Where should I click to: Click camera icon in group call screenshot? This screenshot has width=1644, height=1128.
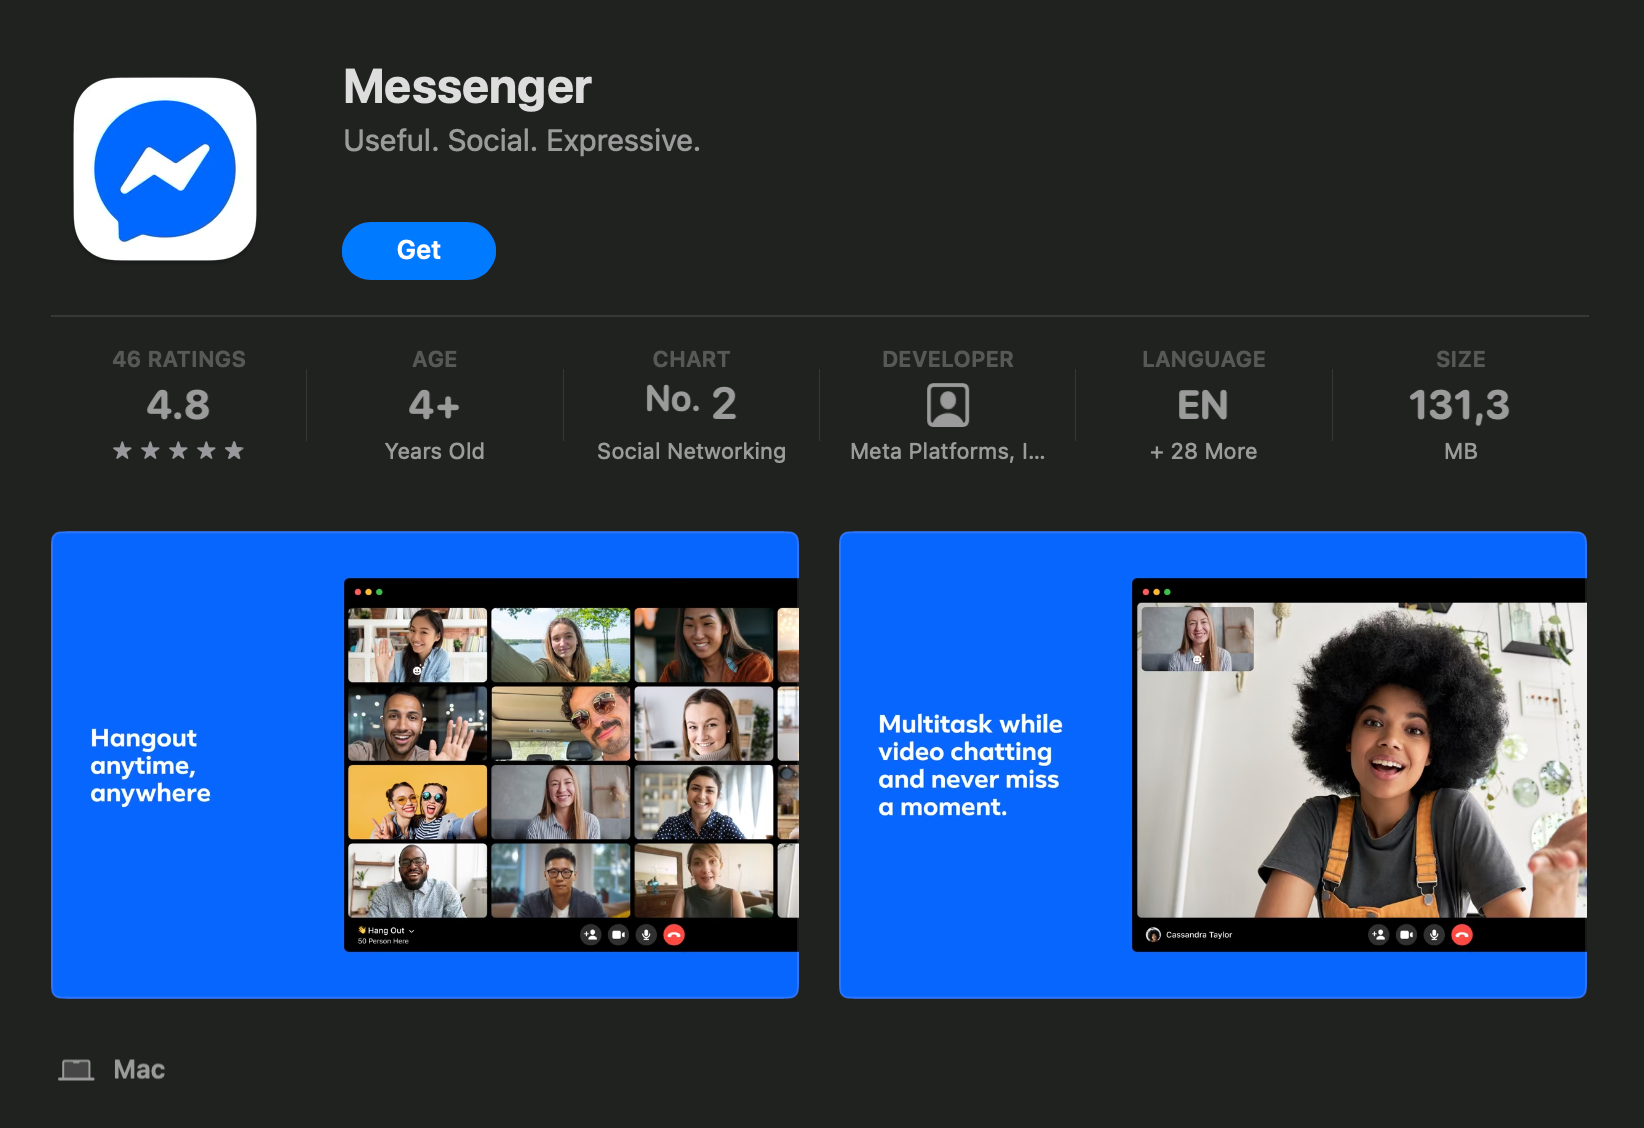[618, 935]
